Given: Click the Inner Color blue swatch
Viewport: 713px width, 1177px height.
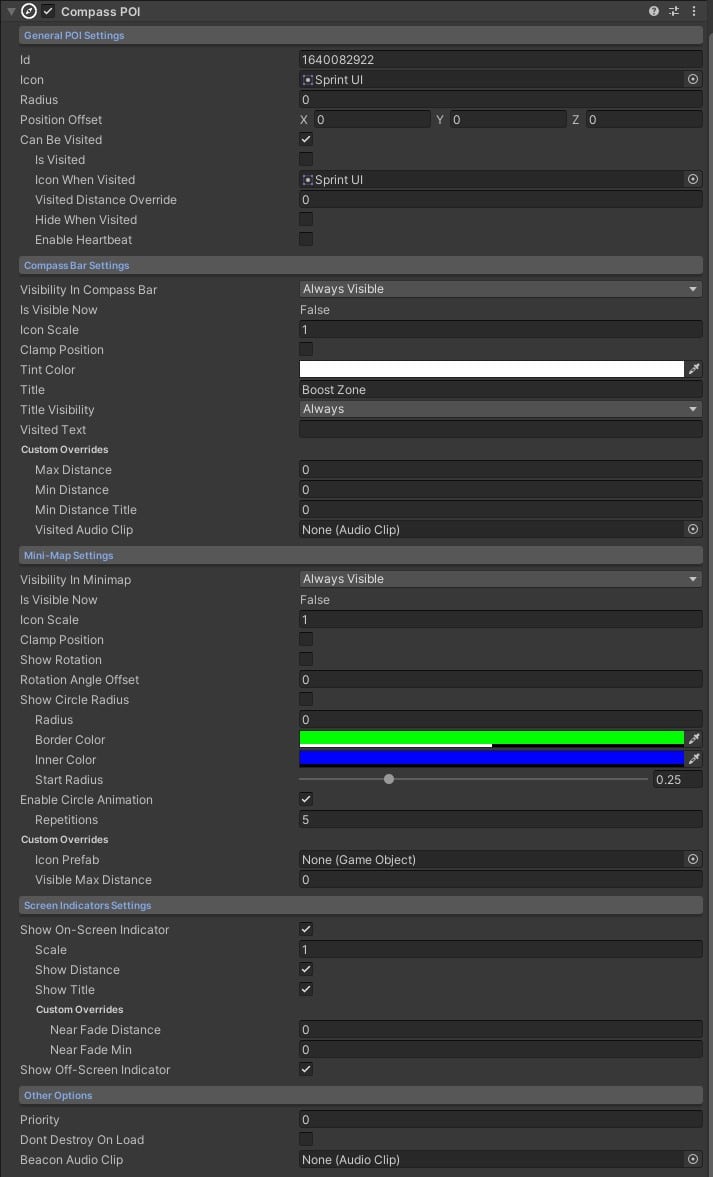Looking at the screenshot, I should click(x=491, y=760).
